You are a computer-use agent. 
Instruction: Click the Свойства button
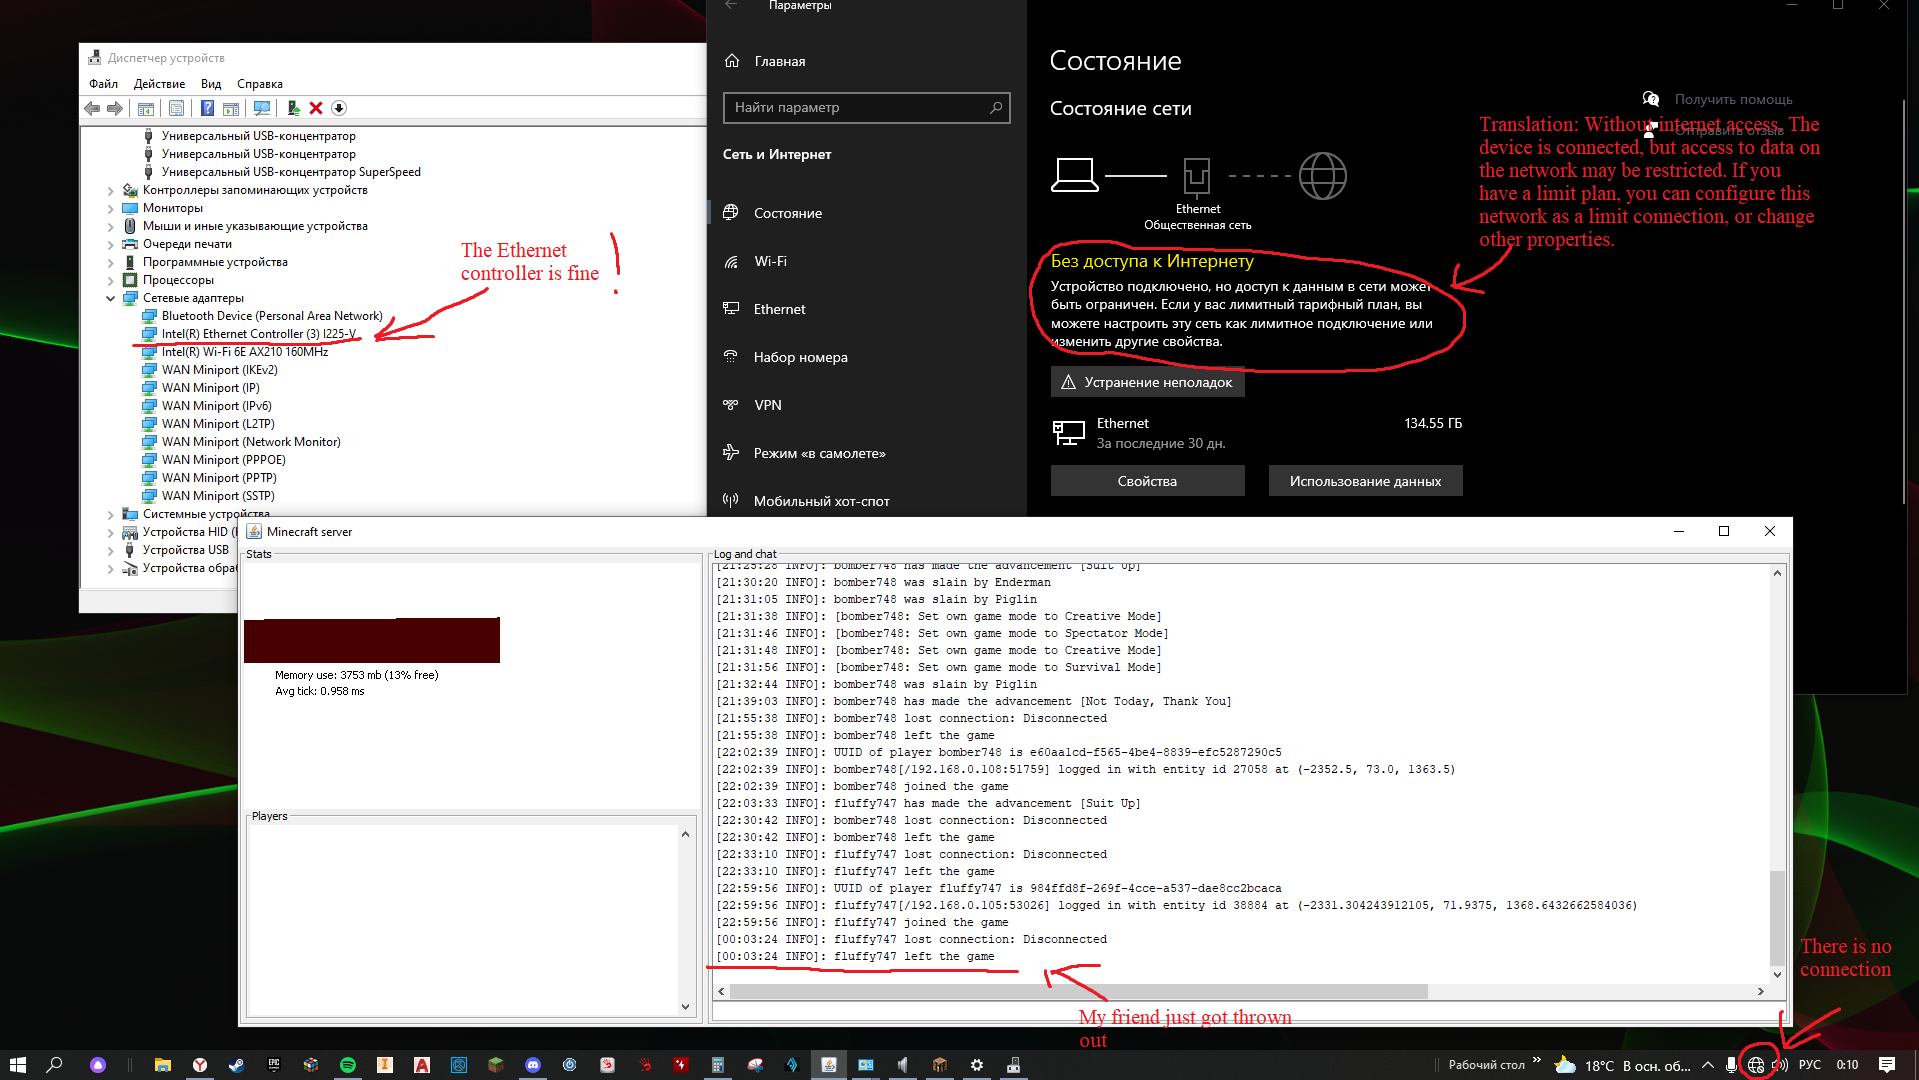pyautogui.click(x=1147, y=481)
